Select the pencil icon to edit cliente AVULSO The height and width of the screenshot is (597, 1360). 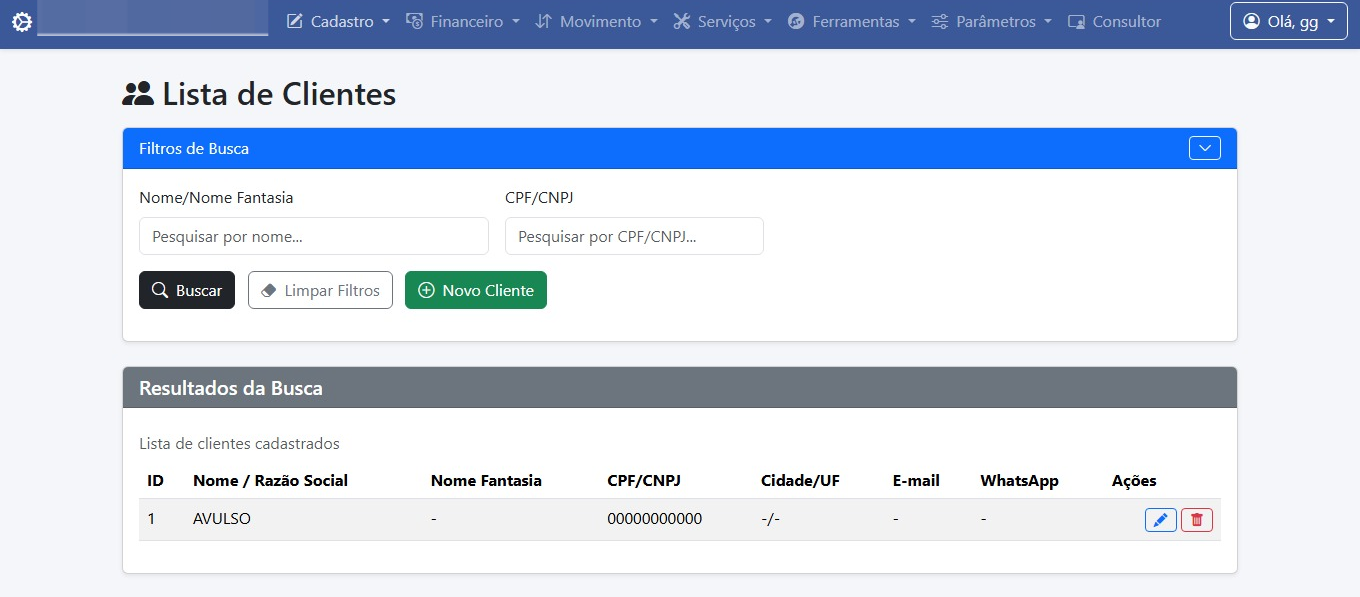(x=1160, y=519)
